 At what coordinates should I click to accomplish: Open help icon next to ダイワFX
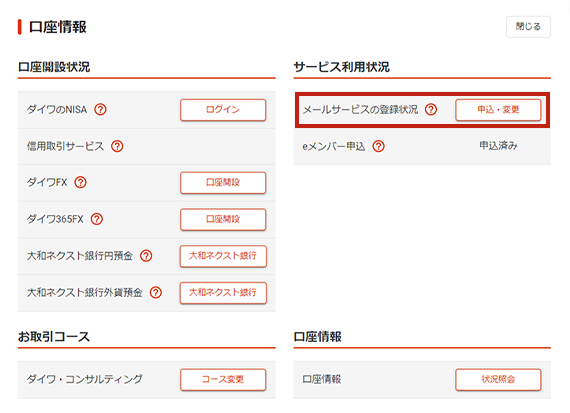click(x=80, y=182)
